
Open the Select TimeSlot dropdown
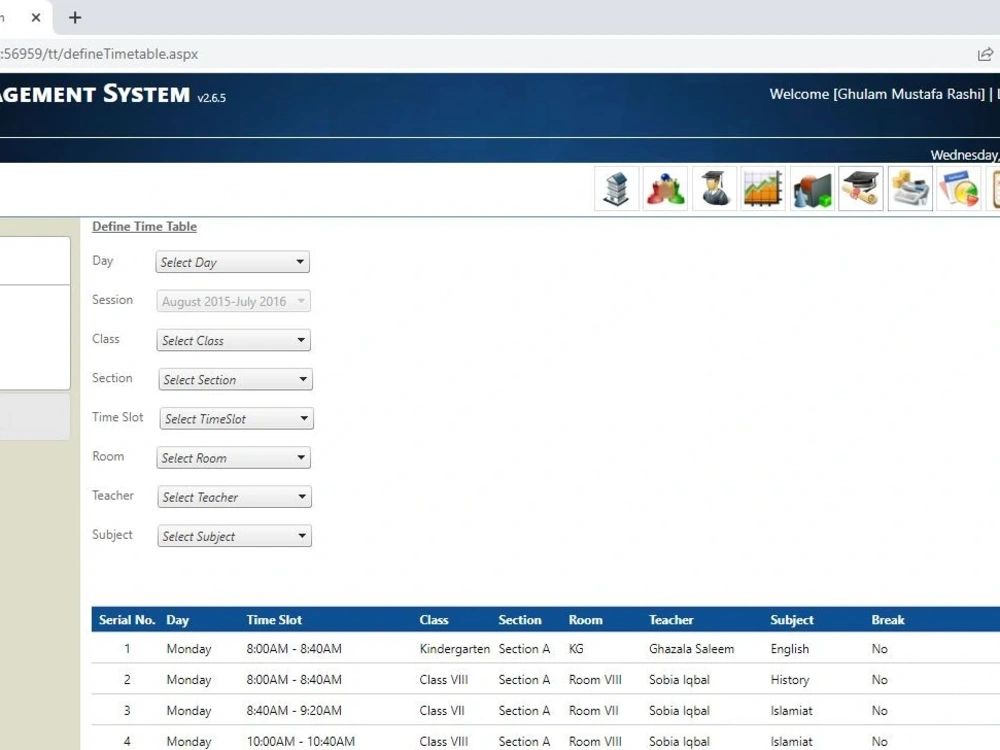(x=237, y=419)
